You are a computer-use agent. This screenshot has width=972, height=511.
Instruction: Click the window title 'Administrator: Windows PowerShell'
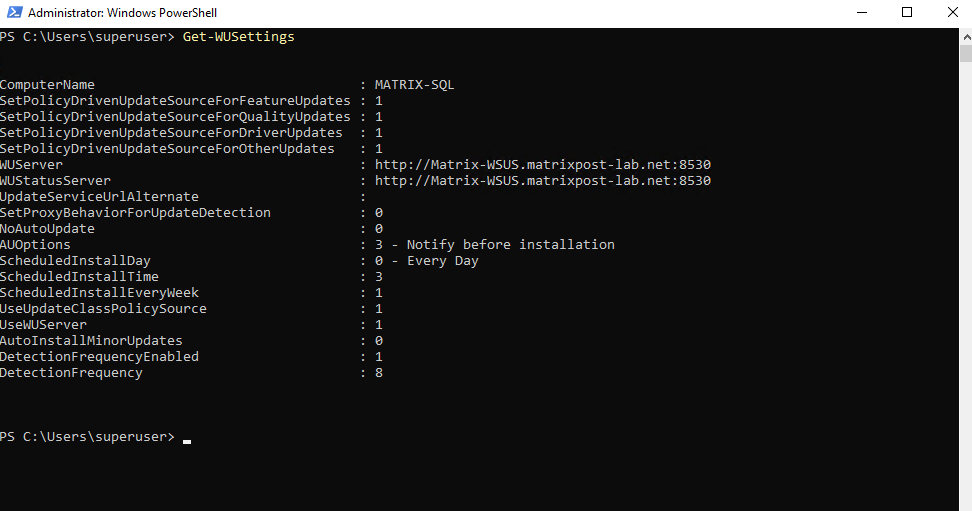click(x=122, y=13)
